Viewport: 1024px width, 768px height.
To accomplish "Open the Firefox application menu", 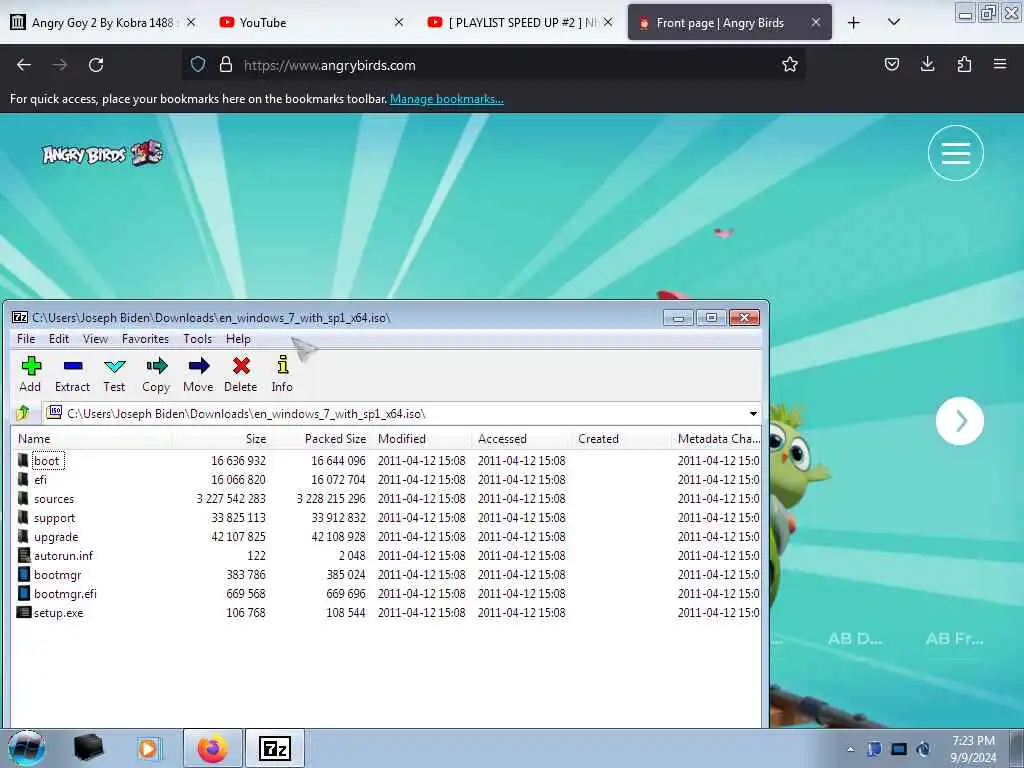I will (x=1000, y=64).
